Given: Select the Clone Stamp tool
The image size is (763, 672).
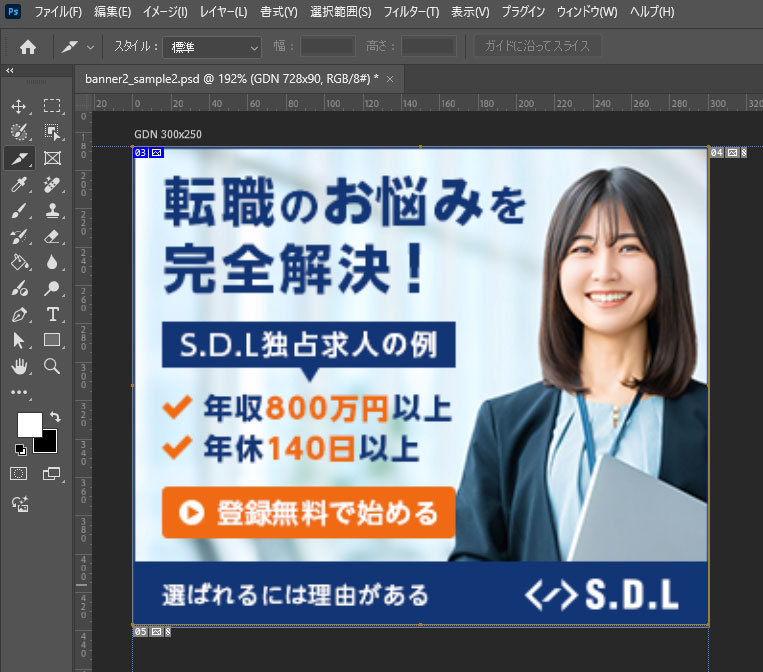Looking at the screenshot, I should coord(52,210).
